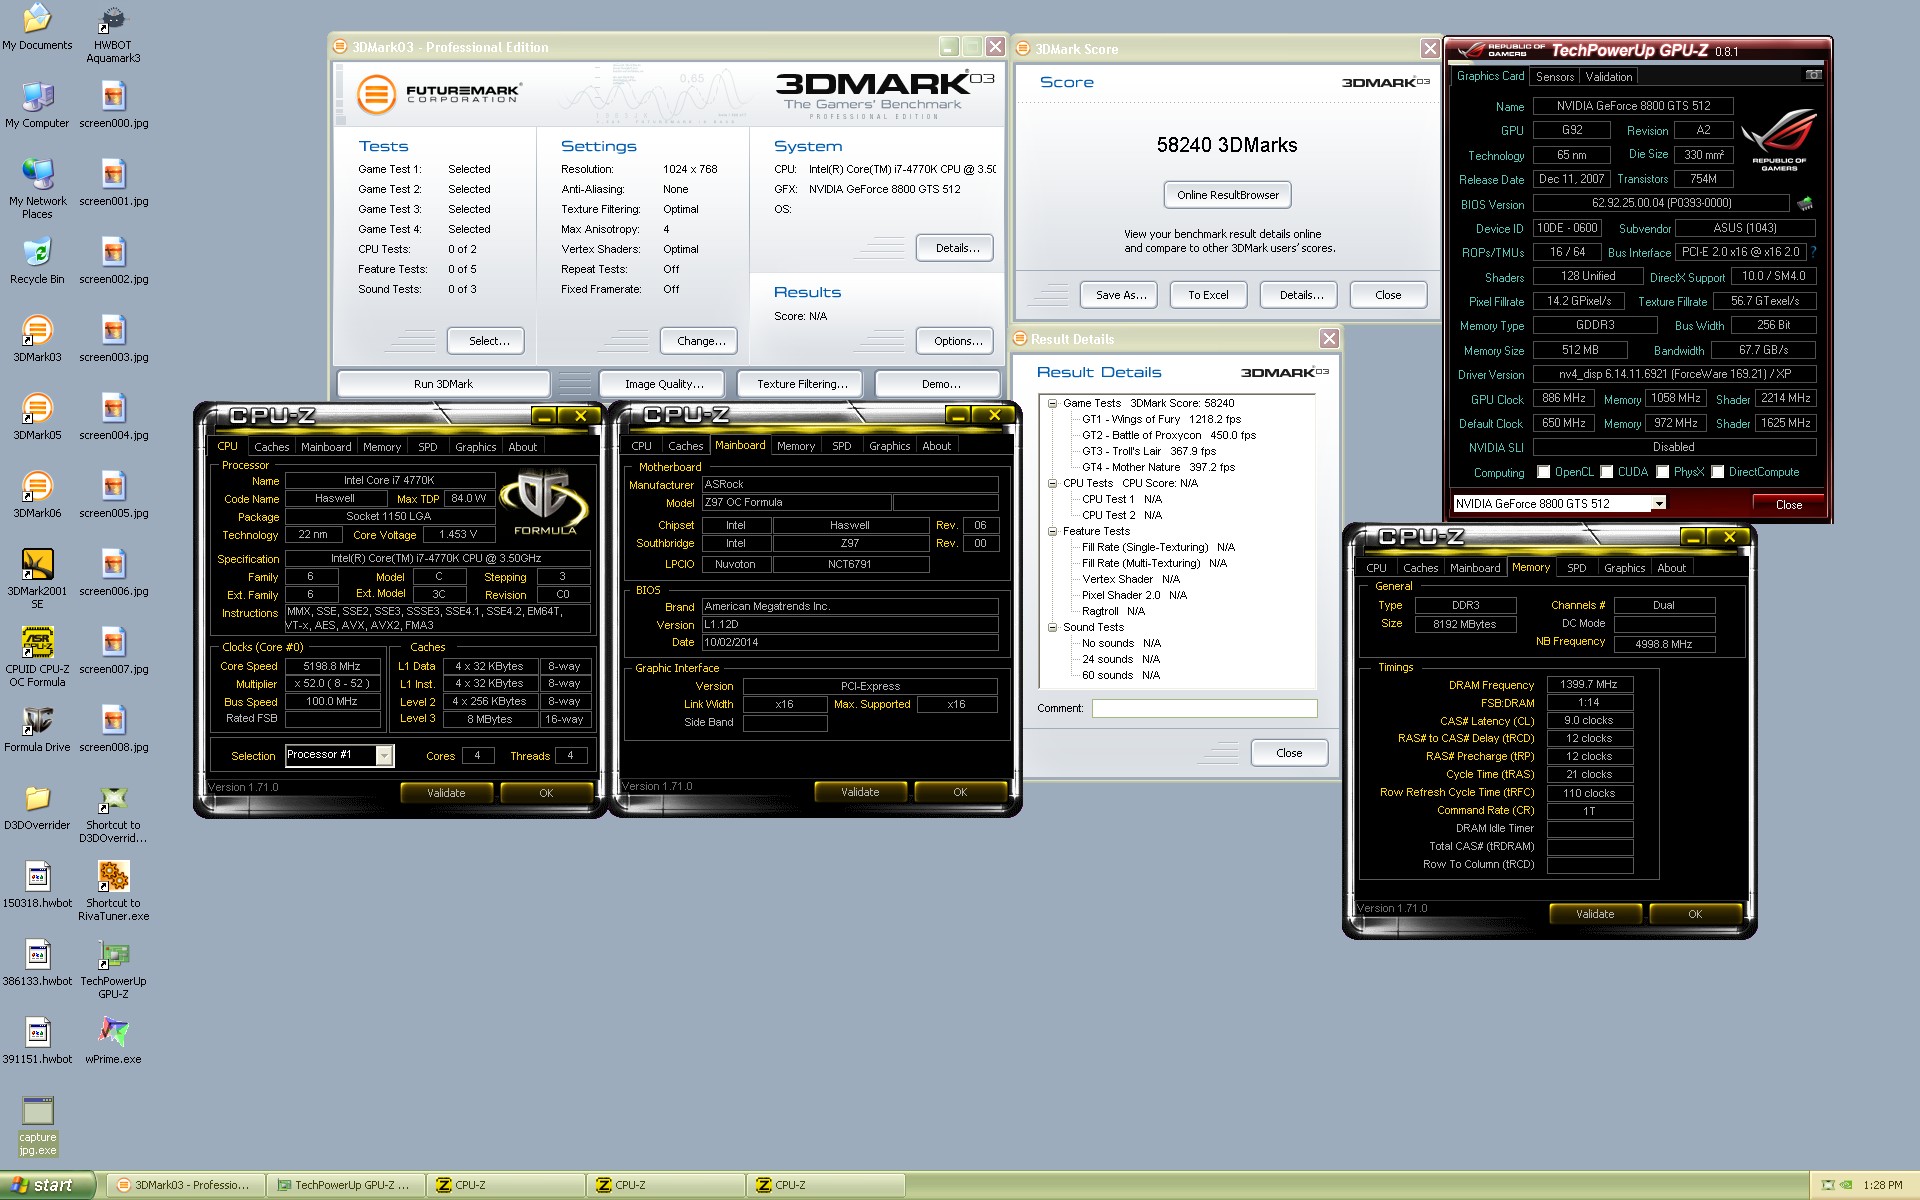Open TechPowerUp GPU-Z desktop shortcut
This screenshot has width=1920, height=1200.
coord(113,969)
